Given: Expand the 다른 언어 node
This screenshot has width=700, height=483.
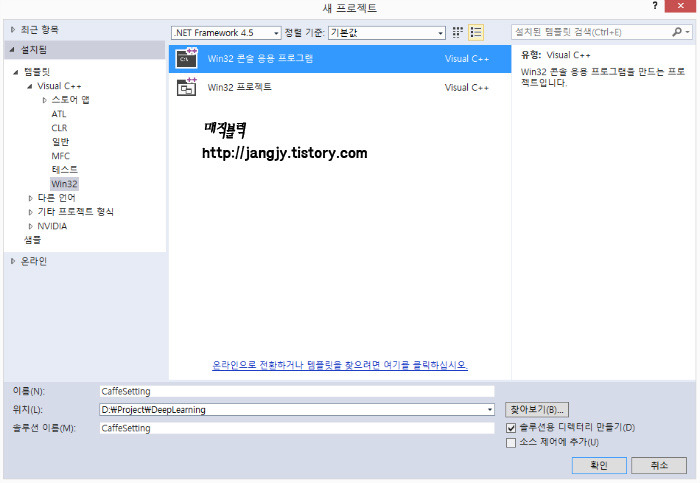Looking at the screenshot, I should [x=30, y=198].
